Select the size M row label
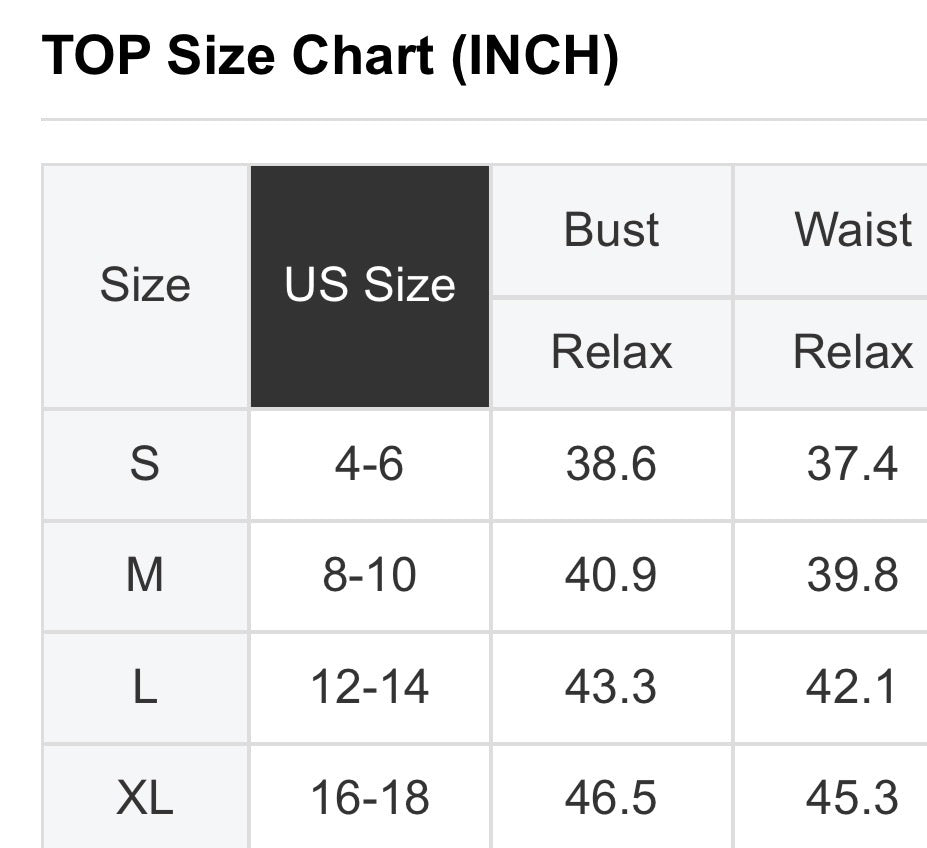Screen dimensions: 927x848 point(145,576)
